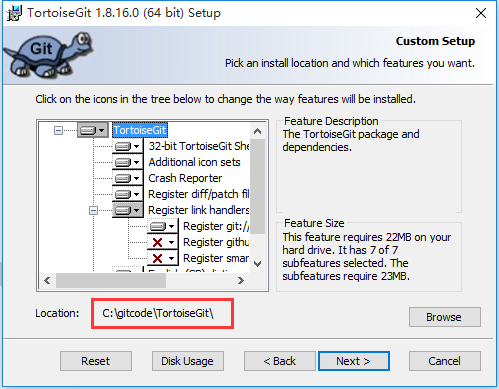The height and width of the screenshot is (389, 499).
Task: Open drive icon for Register diff/patch files
Action: (127, 194)
